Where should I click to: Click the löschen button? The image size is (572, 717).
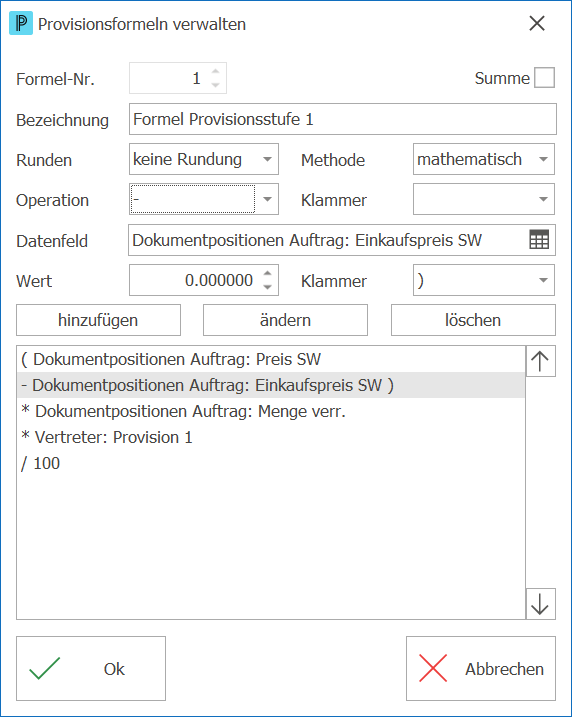[473, 320]
